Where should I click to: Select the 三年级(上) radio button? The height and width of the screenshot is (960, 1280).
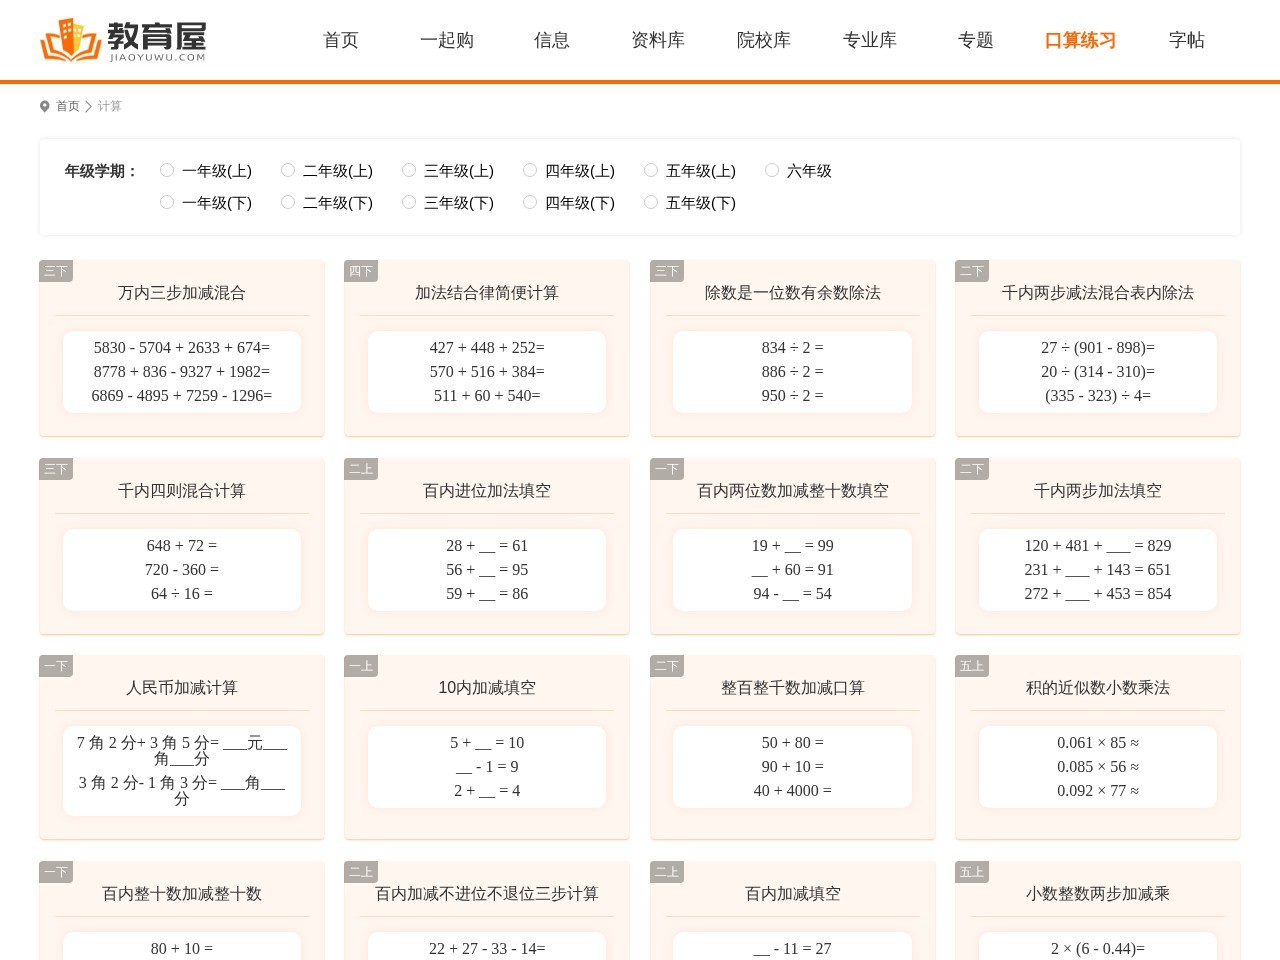click(409, 170)
